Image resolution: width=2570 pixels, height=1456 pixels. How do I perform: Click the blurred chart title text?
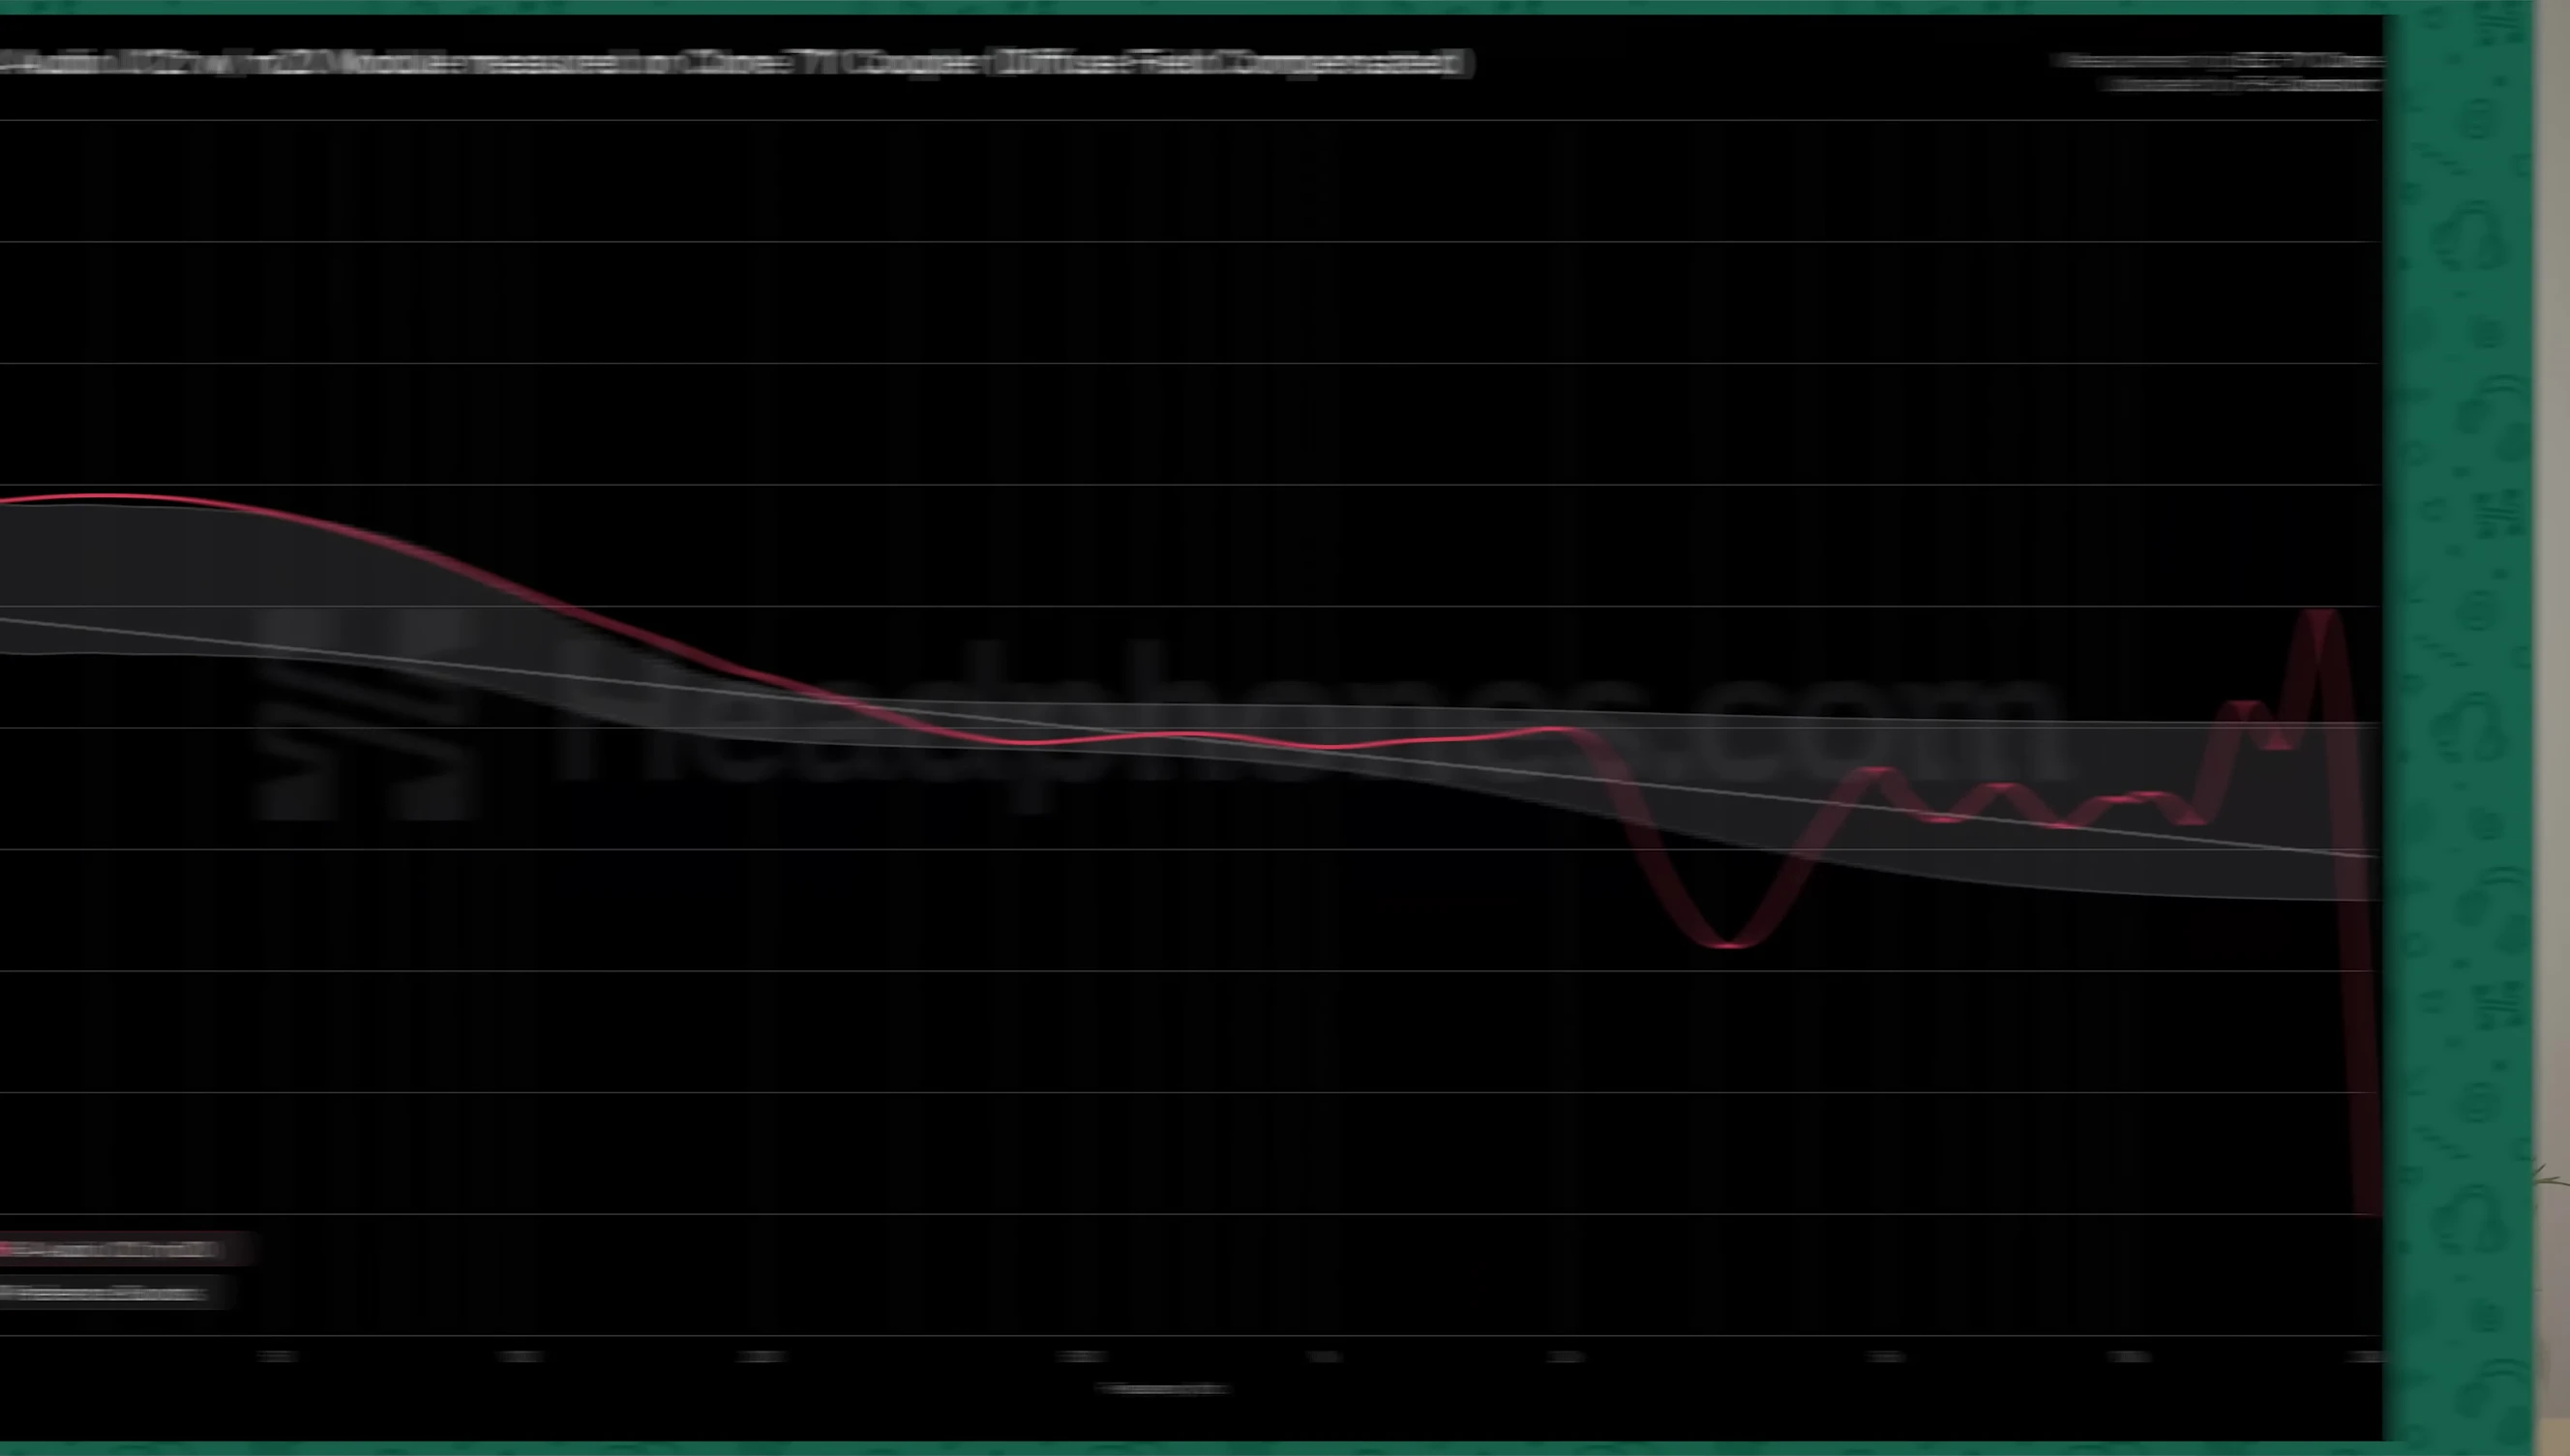point(735,63)
